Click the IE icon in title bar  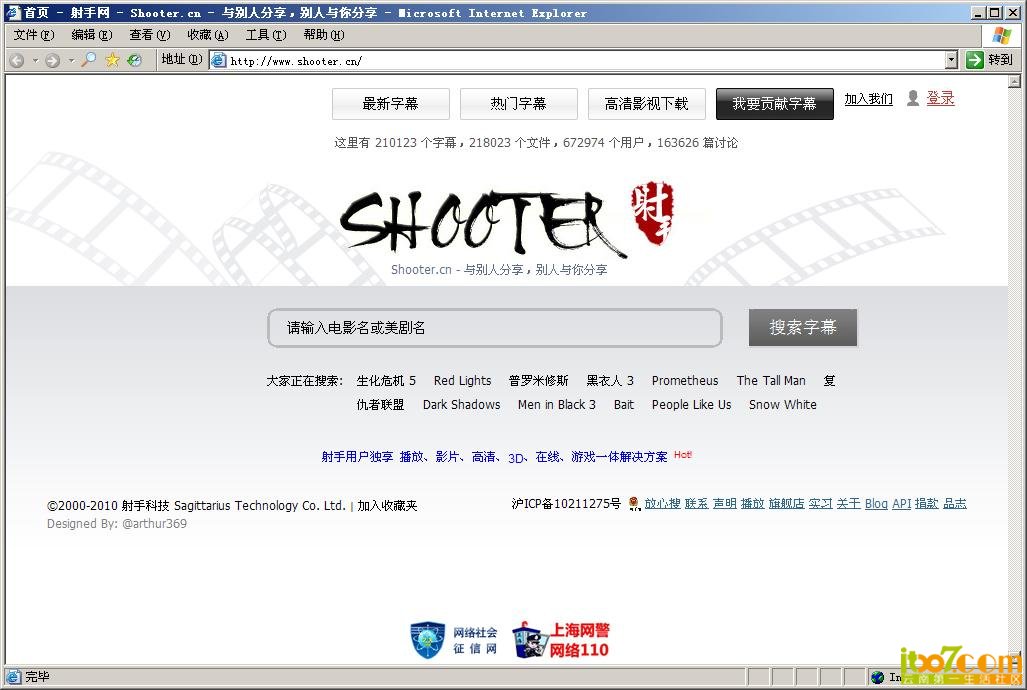[13, 12]
